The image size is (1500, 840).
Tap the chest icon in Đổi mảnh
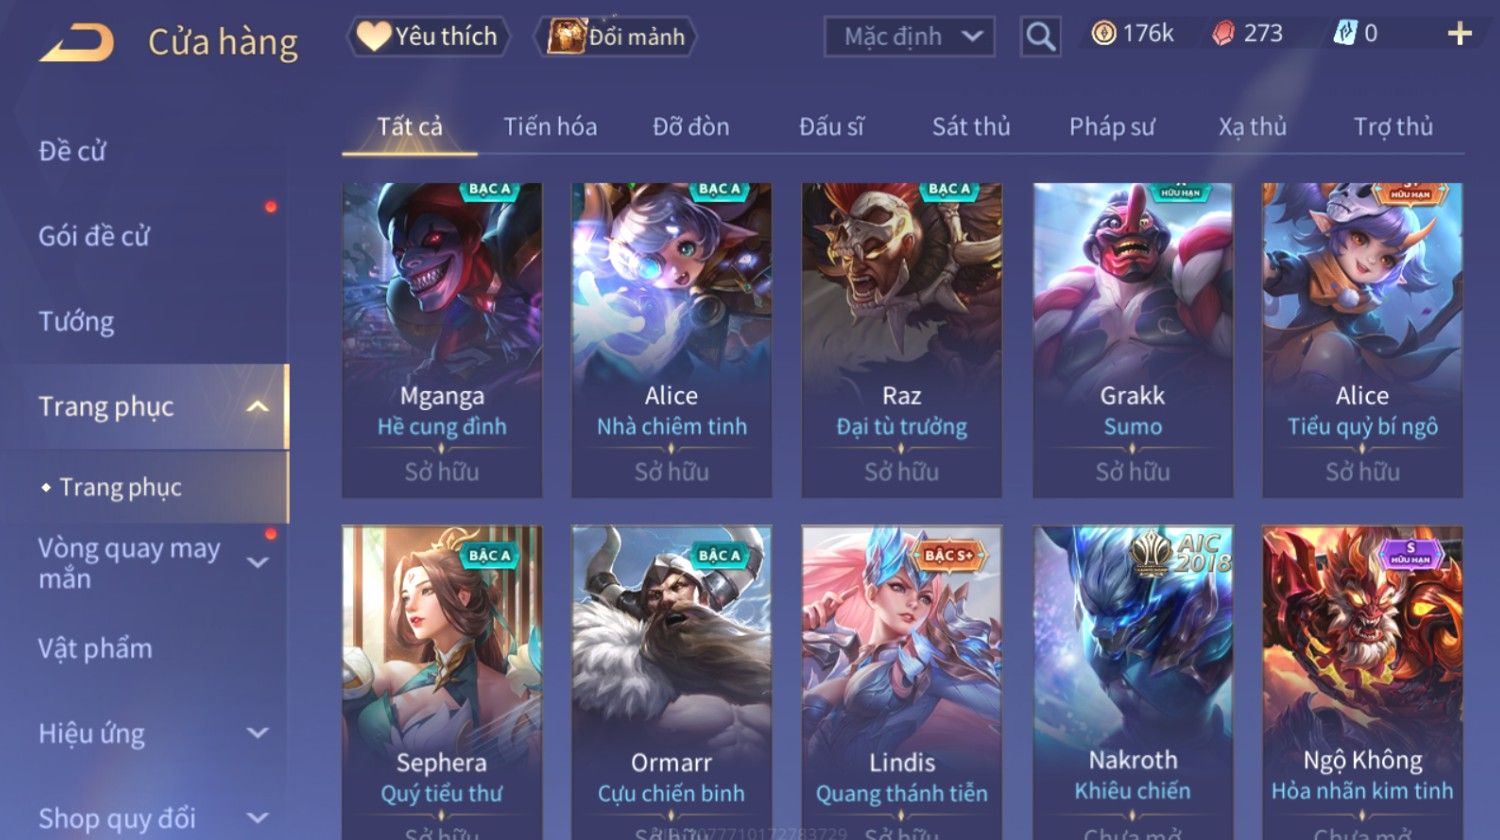coord(566,37)
